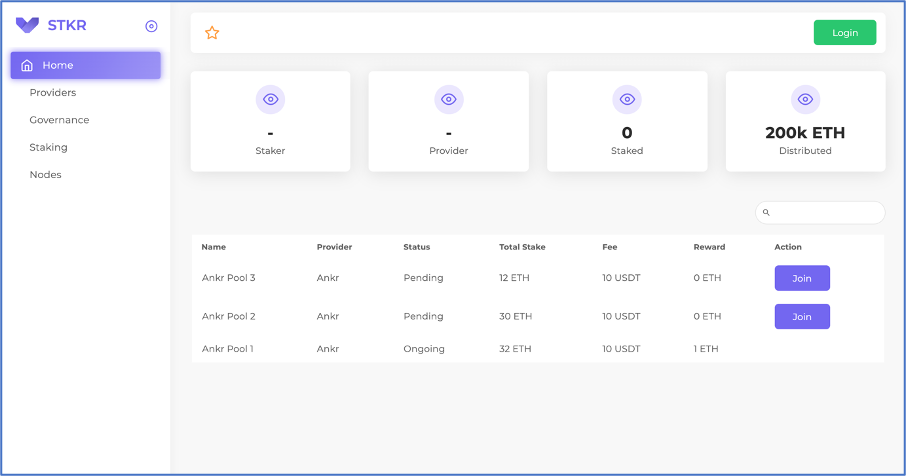The height and width of the screenshot is (476, 906).
Task: Click the 30 ETH total stake value
Action: click(515, 317)
